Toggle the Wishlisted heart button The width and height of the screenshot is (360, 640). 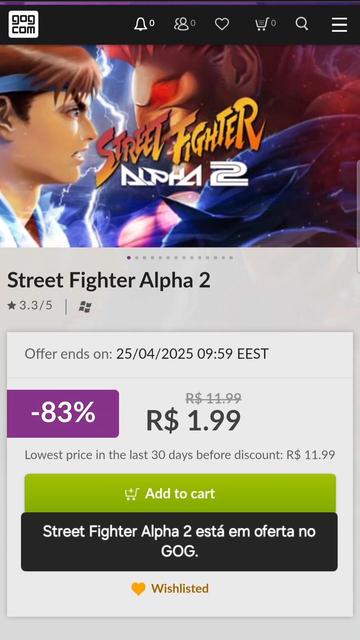170,589
